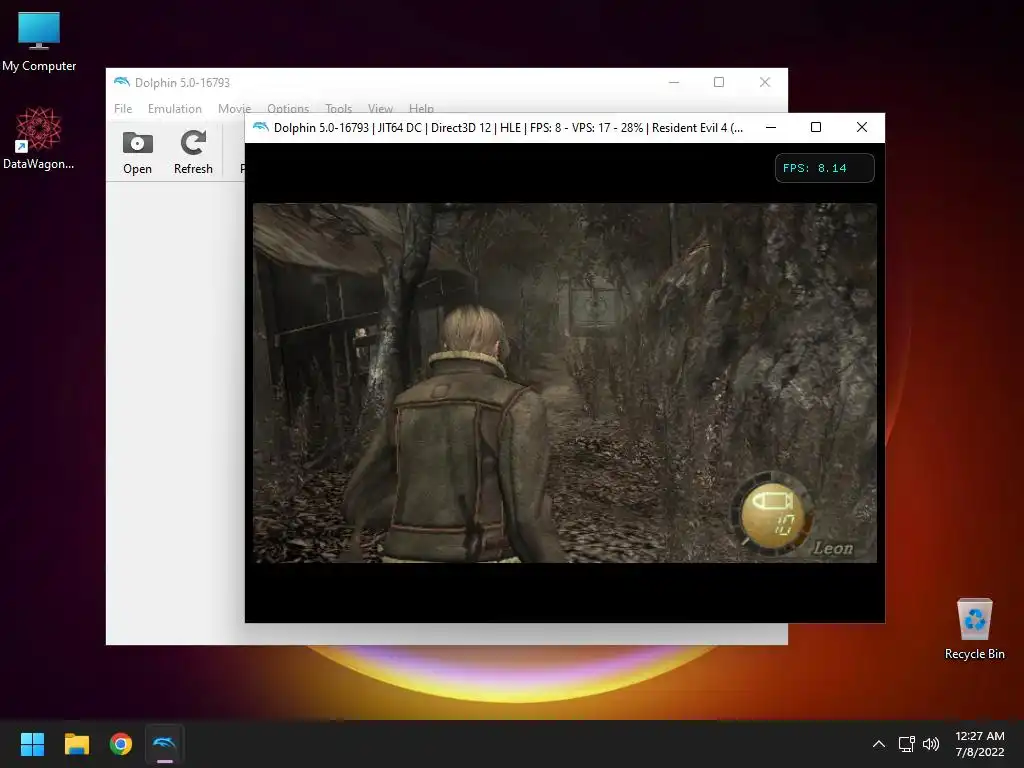
Task: Select the Recycle Bin desktop icon
Action: tap(974, 629)
